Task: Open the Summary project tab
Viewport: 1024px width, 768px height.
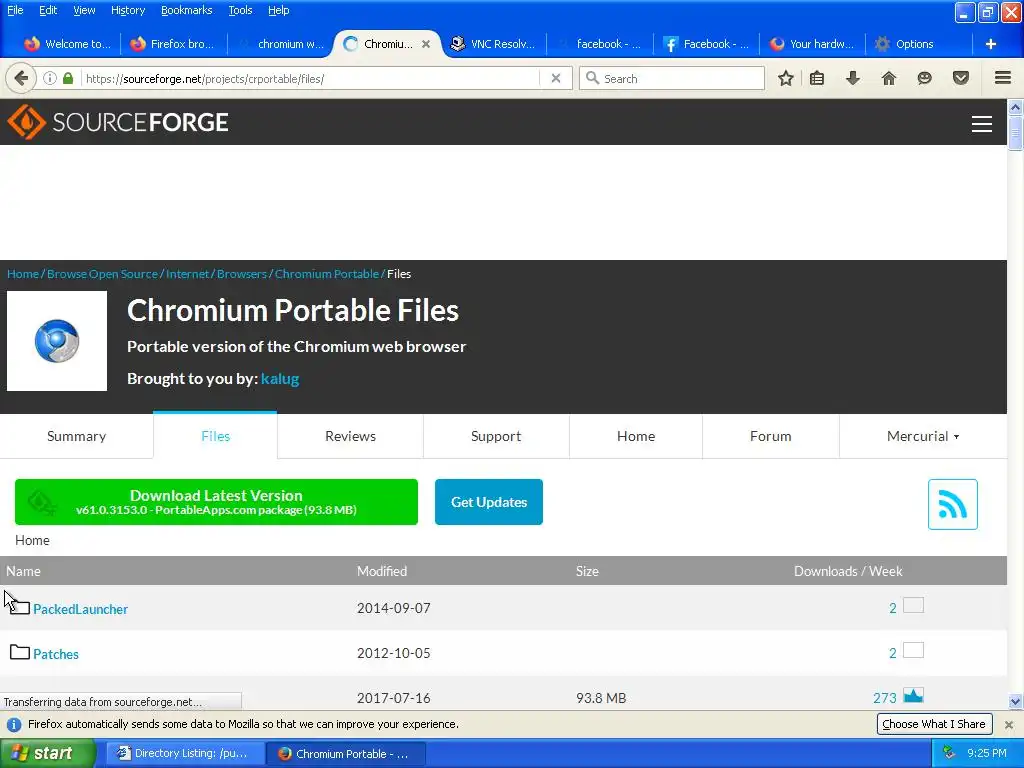Action: point(76,436)
